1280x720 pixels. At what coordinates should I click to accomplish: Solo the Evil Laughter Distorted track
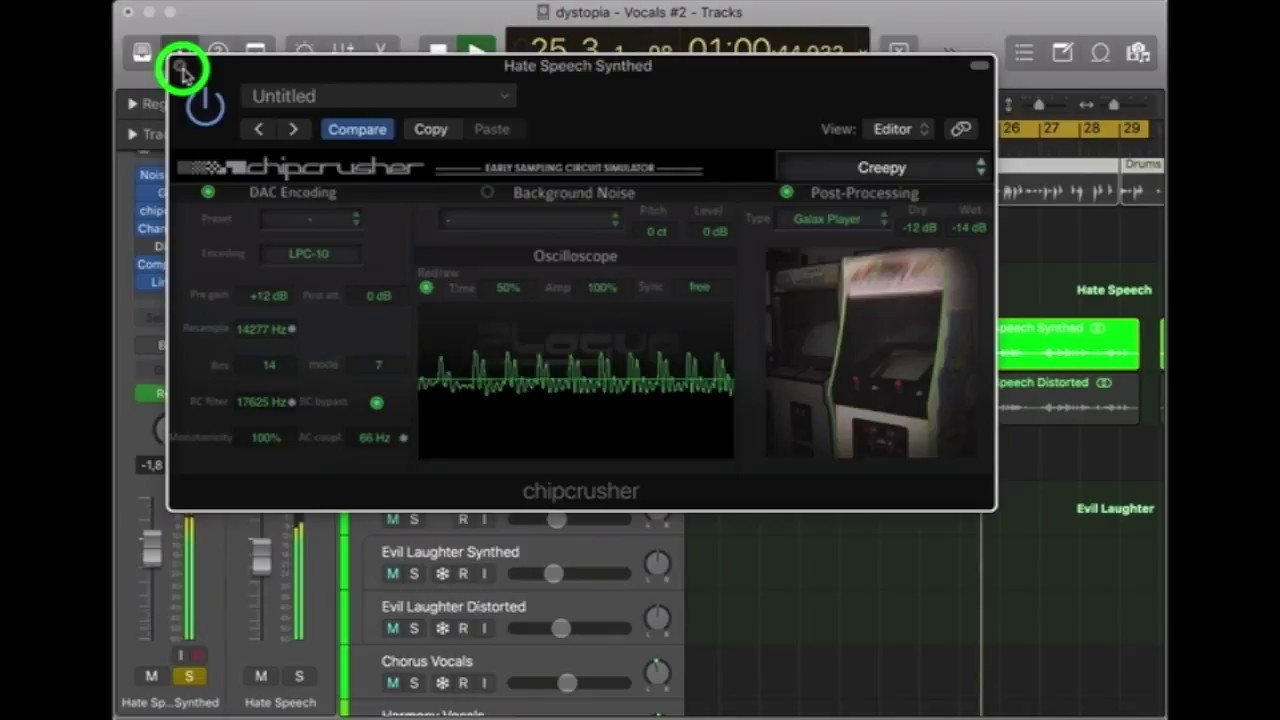[x=413, y=628]
